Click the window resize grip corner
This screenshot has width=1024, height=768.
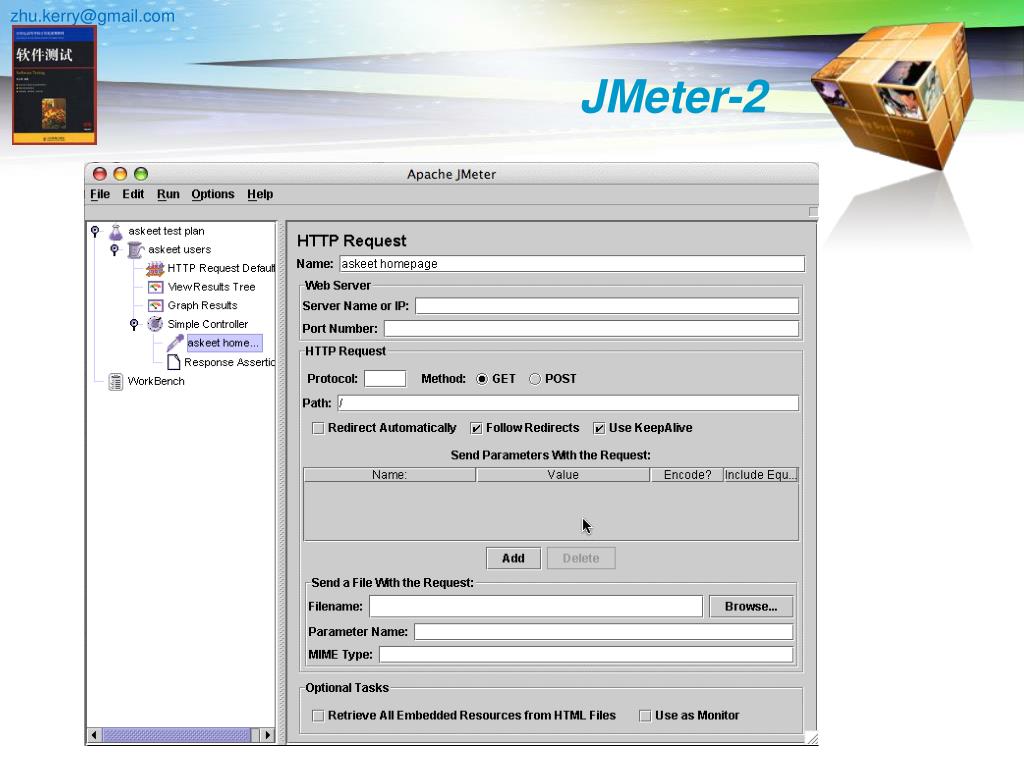click(x=812, y=738)
